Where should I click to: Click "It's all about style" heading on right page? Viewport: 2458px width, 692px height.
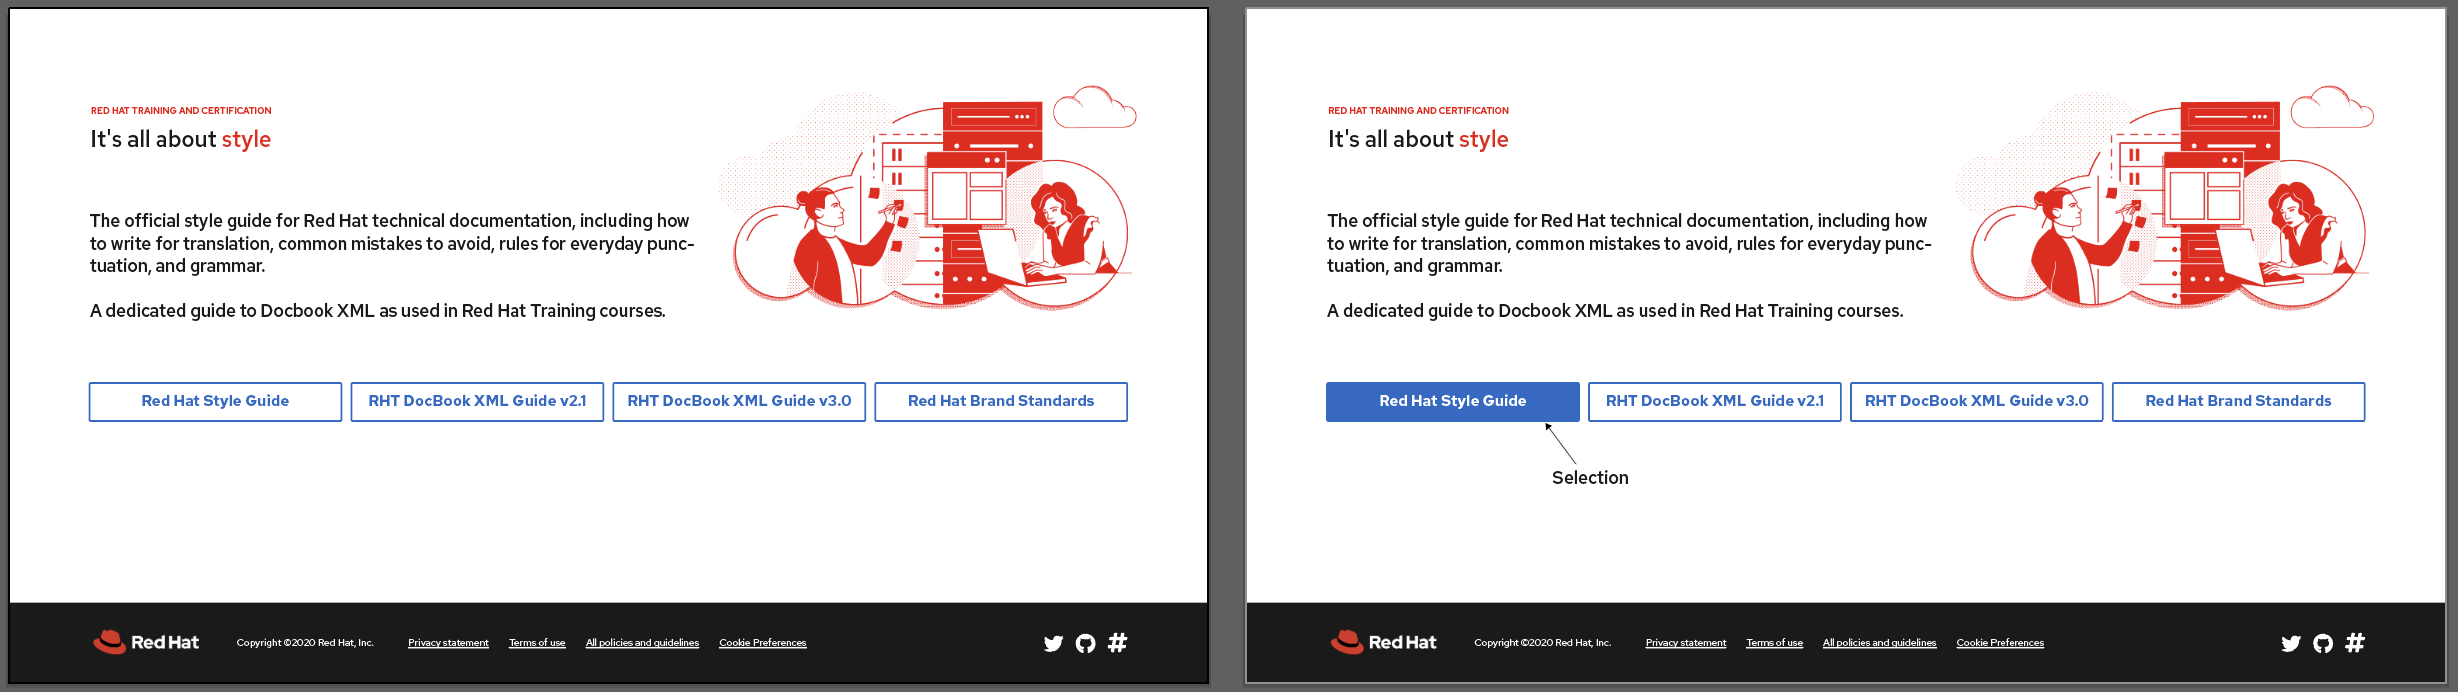(x=1418, y=139)
